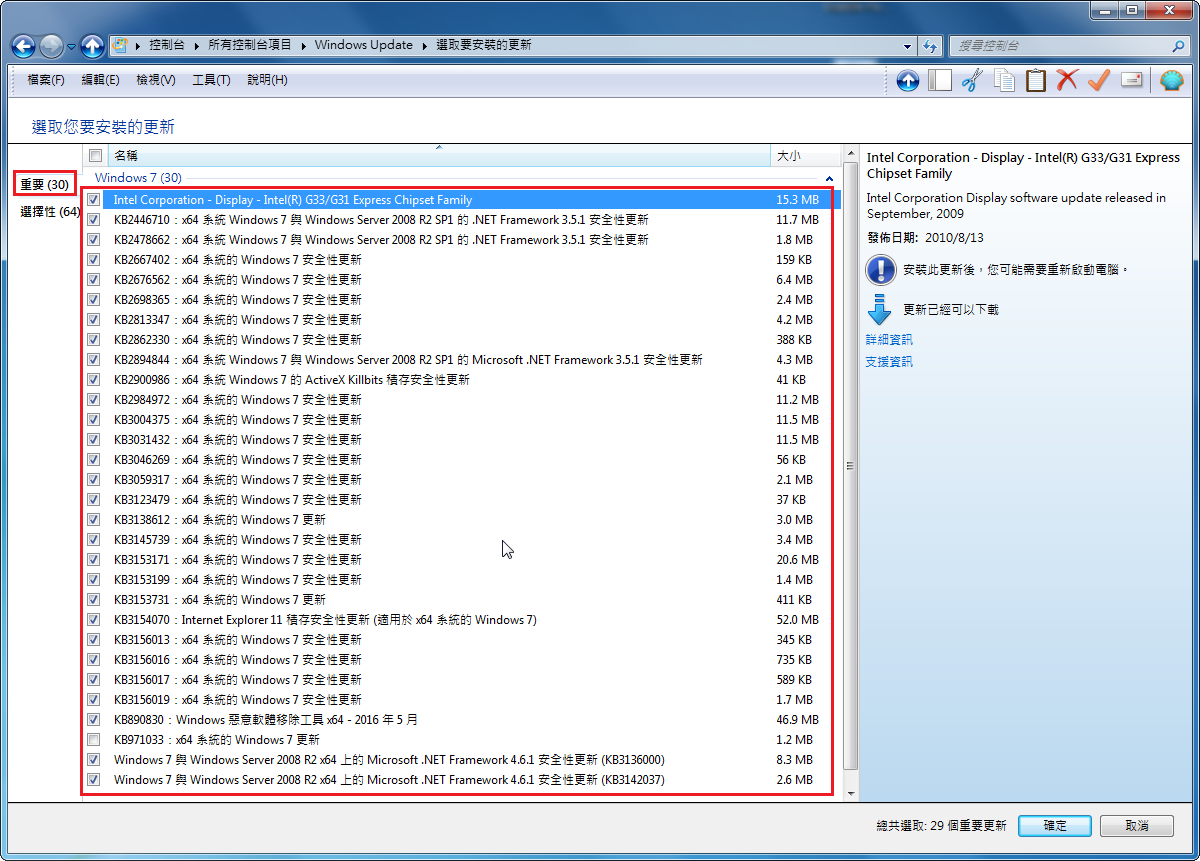Select the KB3153731 update row
The width and height of the screenshot is (1200, 861).
pyautogui.click(x=462, y=600)
